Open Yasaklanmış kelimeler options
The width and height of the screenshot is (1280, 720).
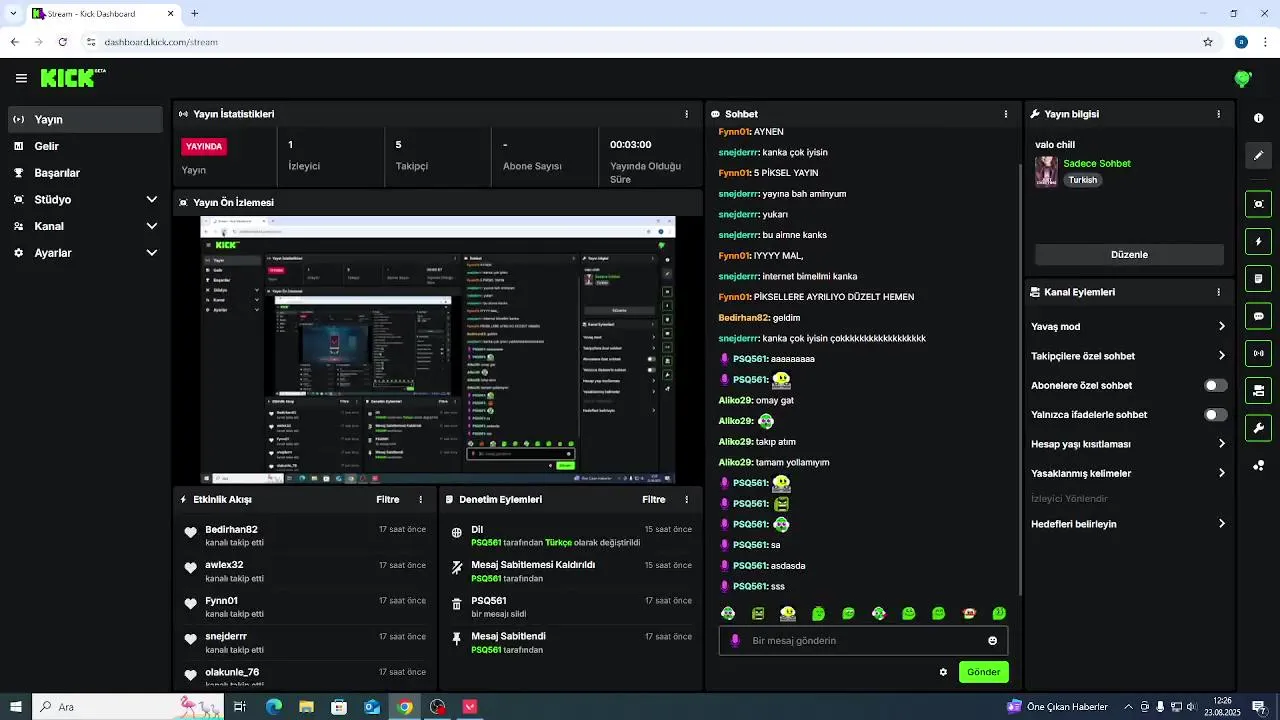point(1128,473)
